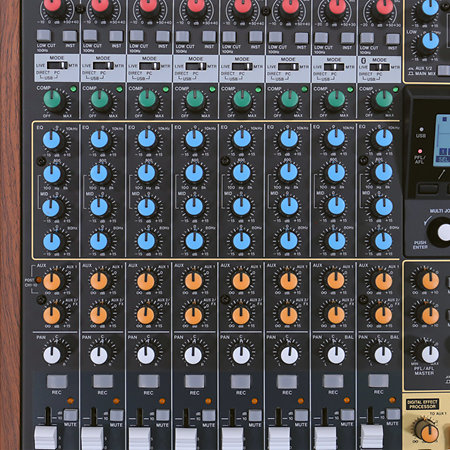Click the green COMP knob on the first channel
Screen dimensions: 450x450
click(52, 99)
